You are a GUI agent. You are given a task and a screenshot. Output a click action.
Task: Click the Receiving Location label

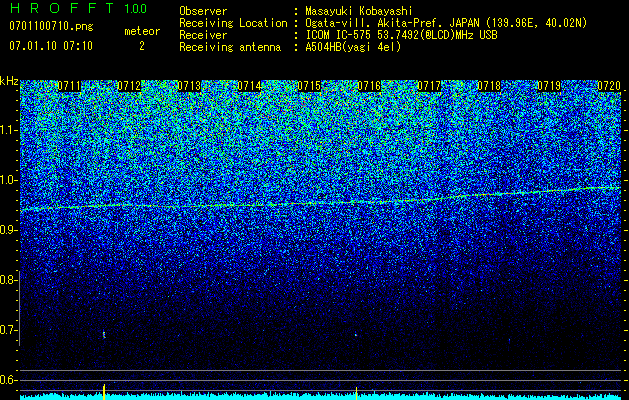(x=233, y=23)
